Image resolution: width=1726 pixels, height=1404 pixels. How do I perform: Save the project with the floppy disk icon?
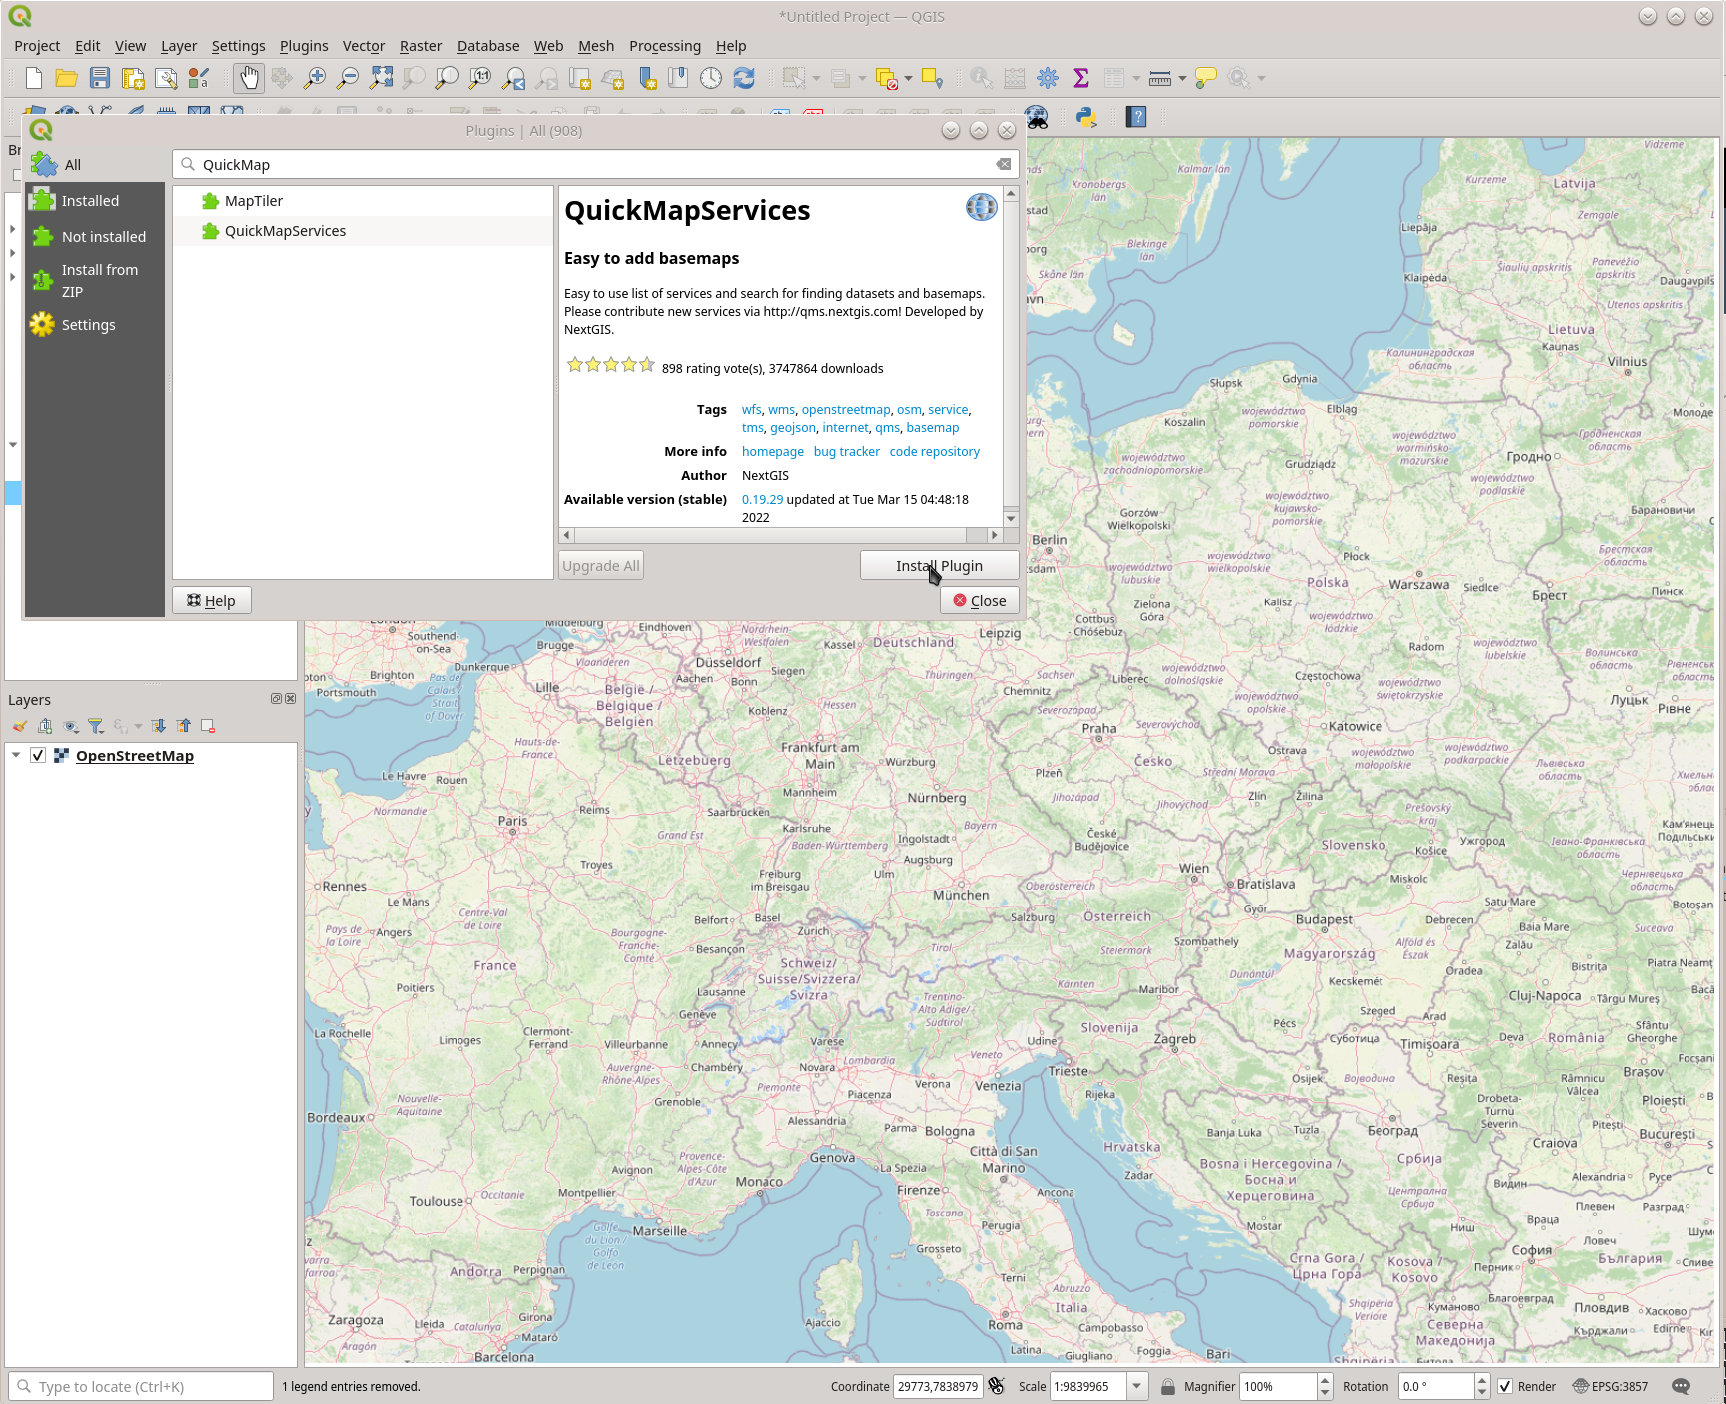tap(100, 78)
